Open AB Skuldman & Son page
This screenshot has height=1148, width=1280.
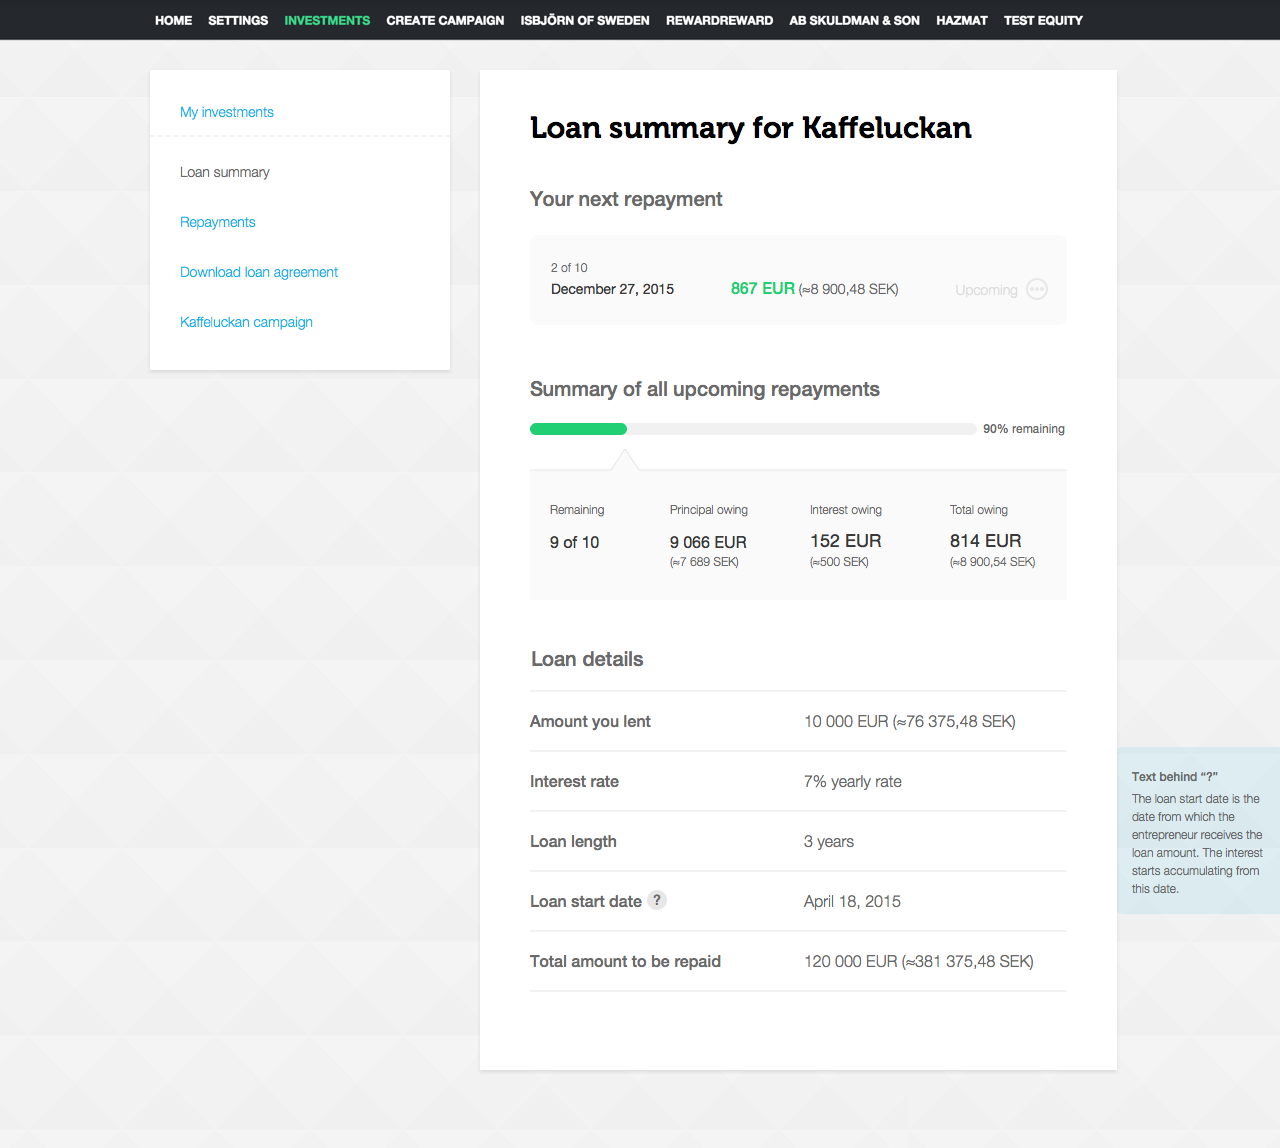point(854,20)
